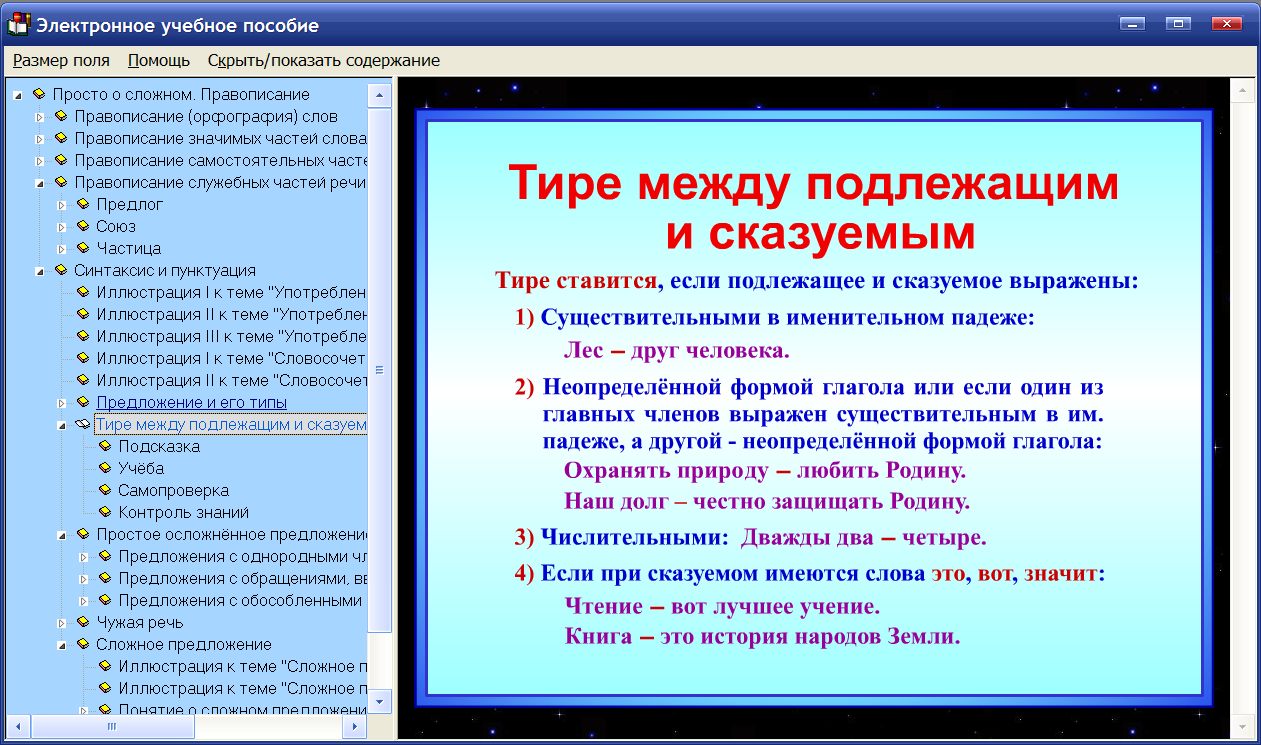Click book icon beside Предлог
Screen dimensions: 1261x745
click(83, 204)
